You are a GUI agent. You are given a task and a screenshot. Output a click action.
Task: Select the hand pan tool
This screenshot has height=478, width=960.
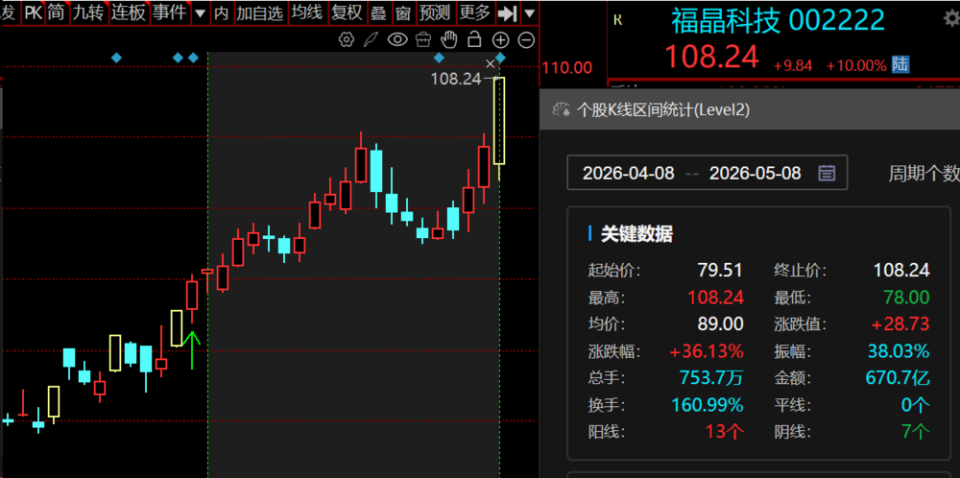(449, 40)
